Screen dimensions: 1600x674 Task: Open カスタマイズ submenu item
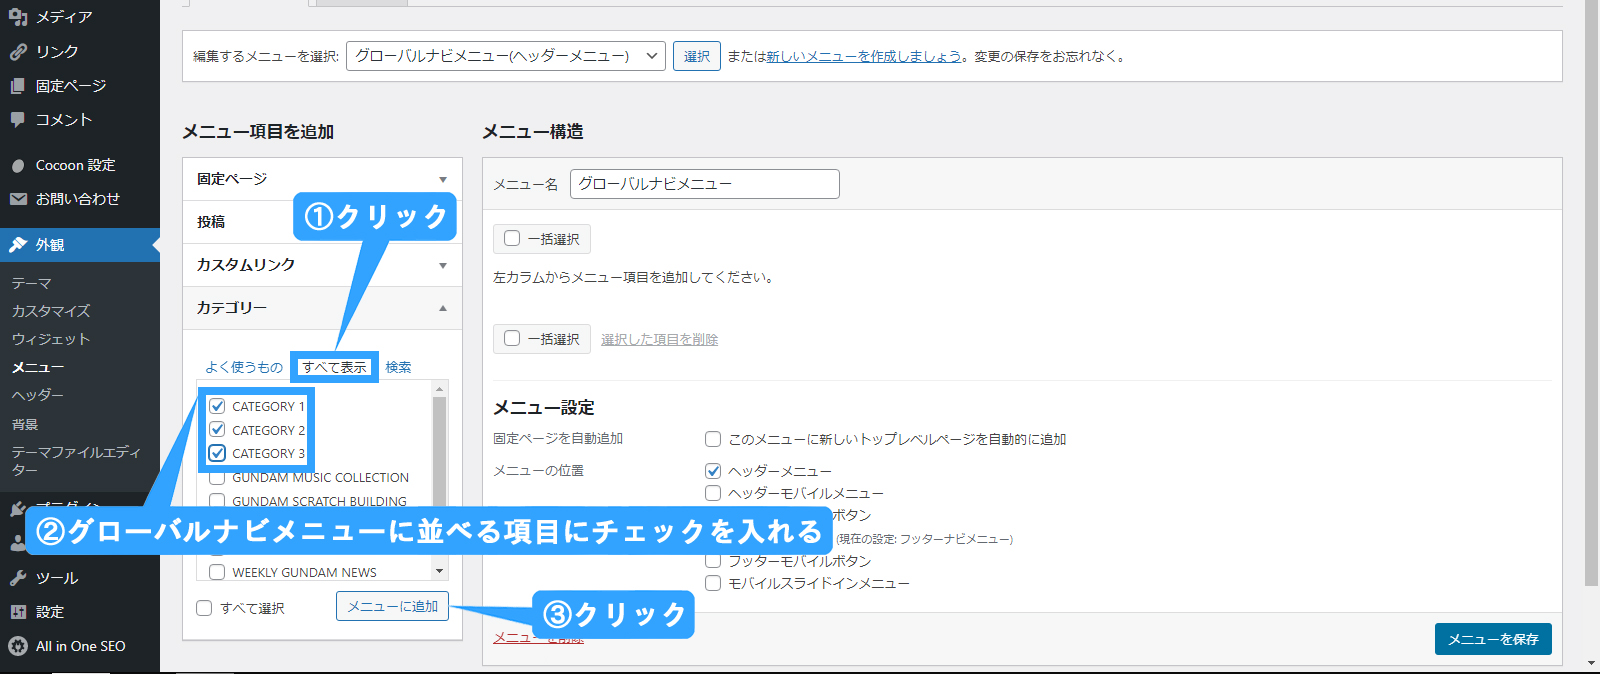point(51,311)
